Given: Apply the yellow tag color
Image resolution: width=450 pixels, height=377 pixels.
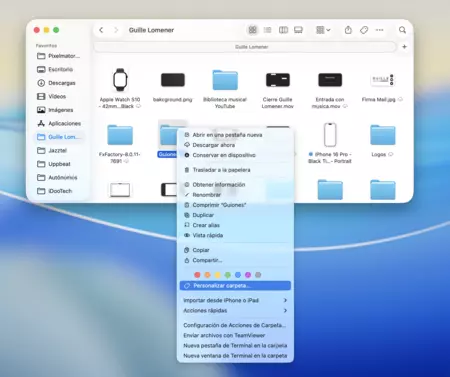Looking at the screenshot, I should pyautogui.click(x=218, y=275).
